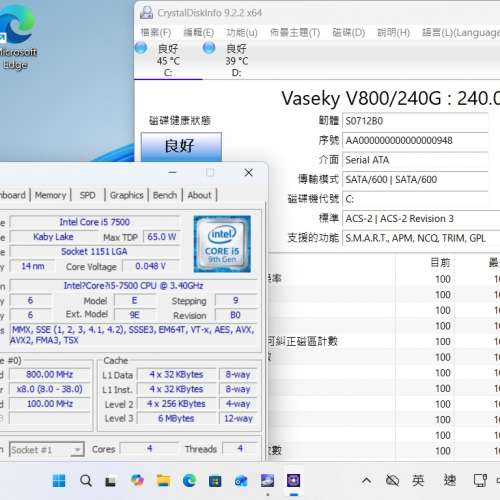Image resolution: width=500 pixels, height=500 pixels.
Task: Click the core speed value 800.00 MHz
Action: coord(50,374)
